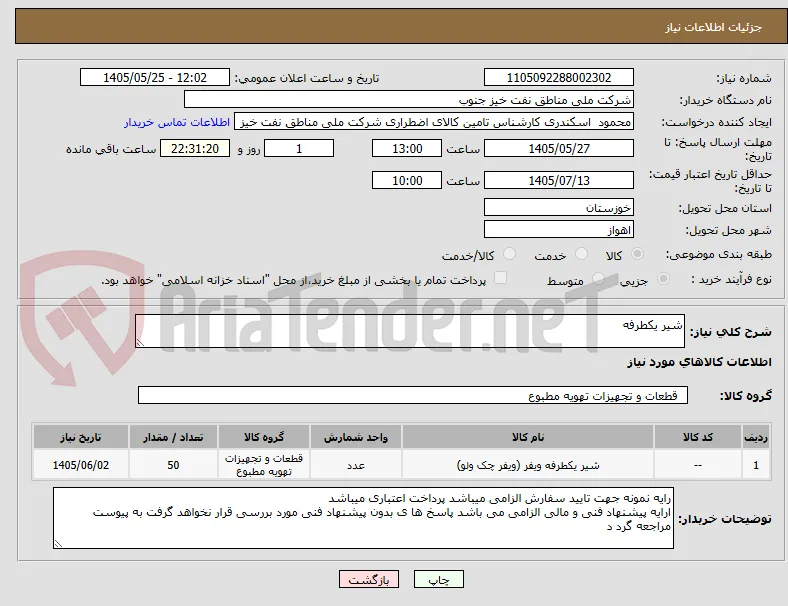Click the goods group cell in table row
Viewport: 788px width, 606px height.
264,465
